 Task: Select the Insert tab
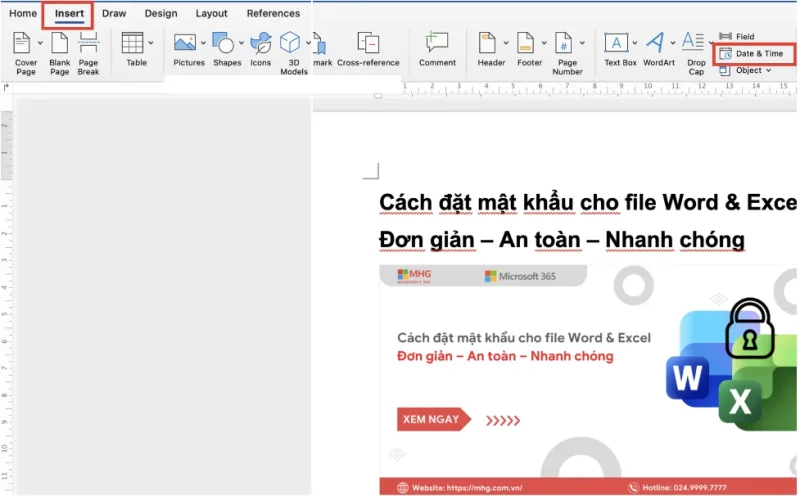pos(69,13)
